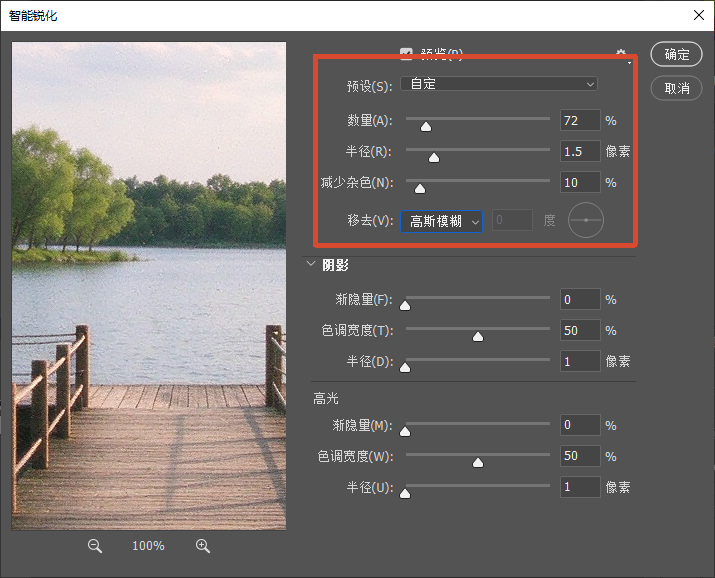Click the 半径(D) value field
Image resolution: width=715 pixels, height=578 pixels.
point(580,361)
